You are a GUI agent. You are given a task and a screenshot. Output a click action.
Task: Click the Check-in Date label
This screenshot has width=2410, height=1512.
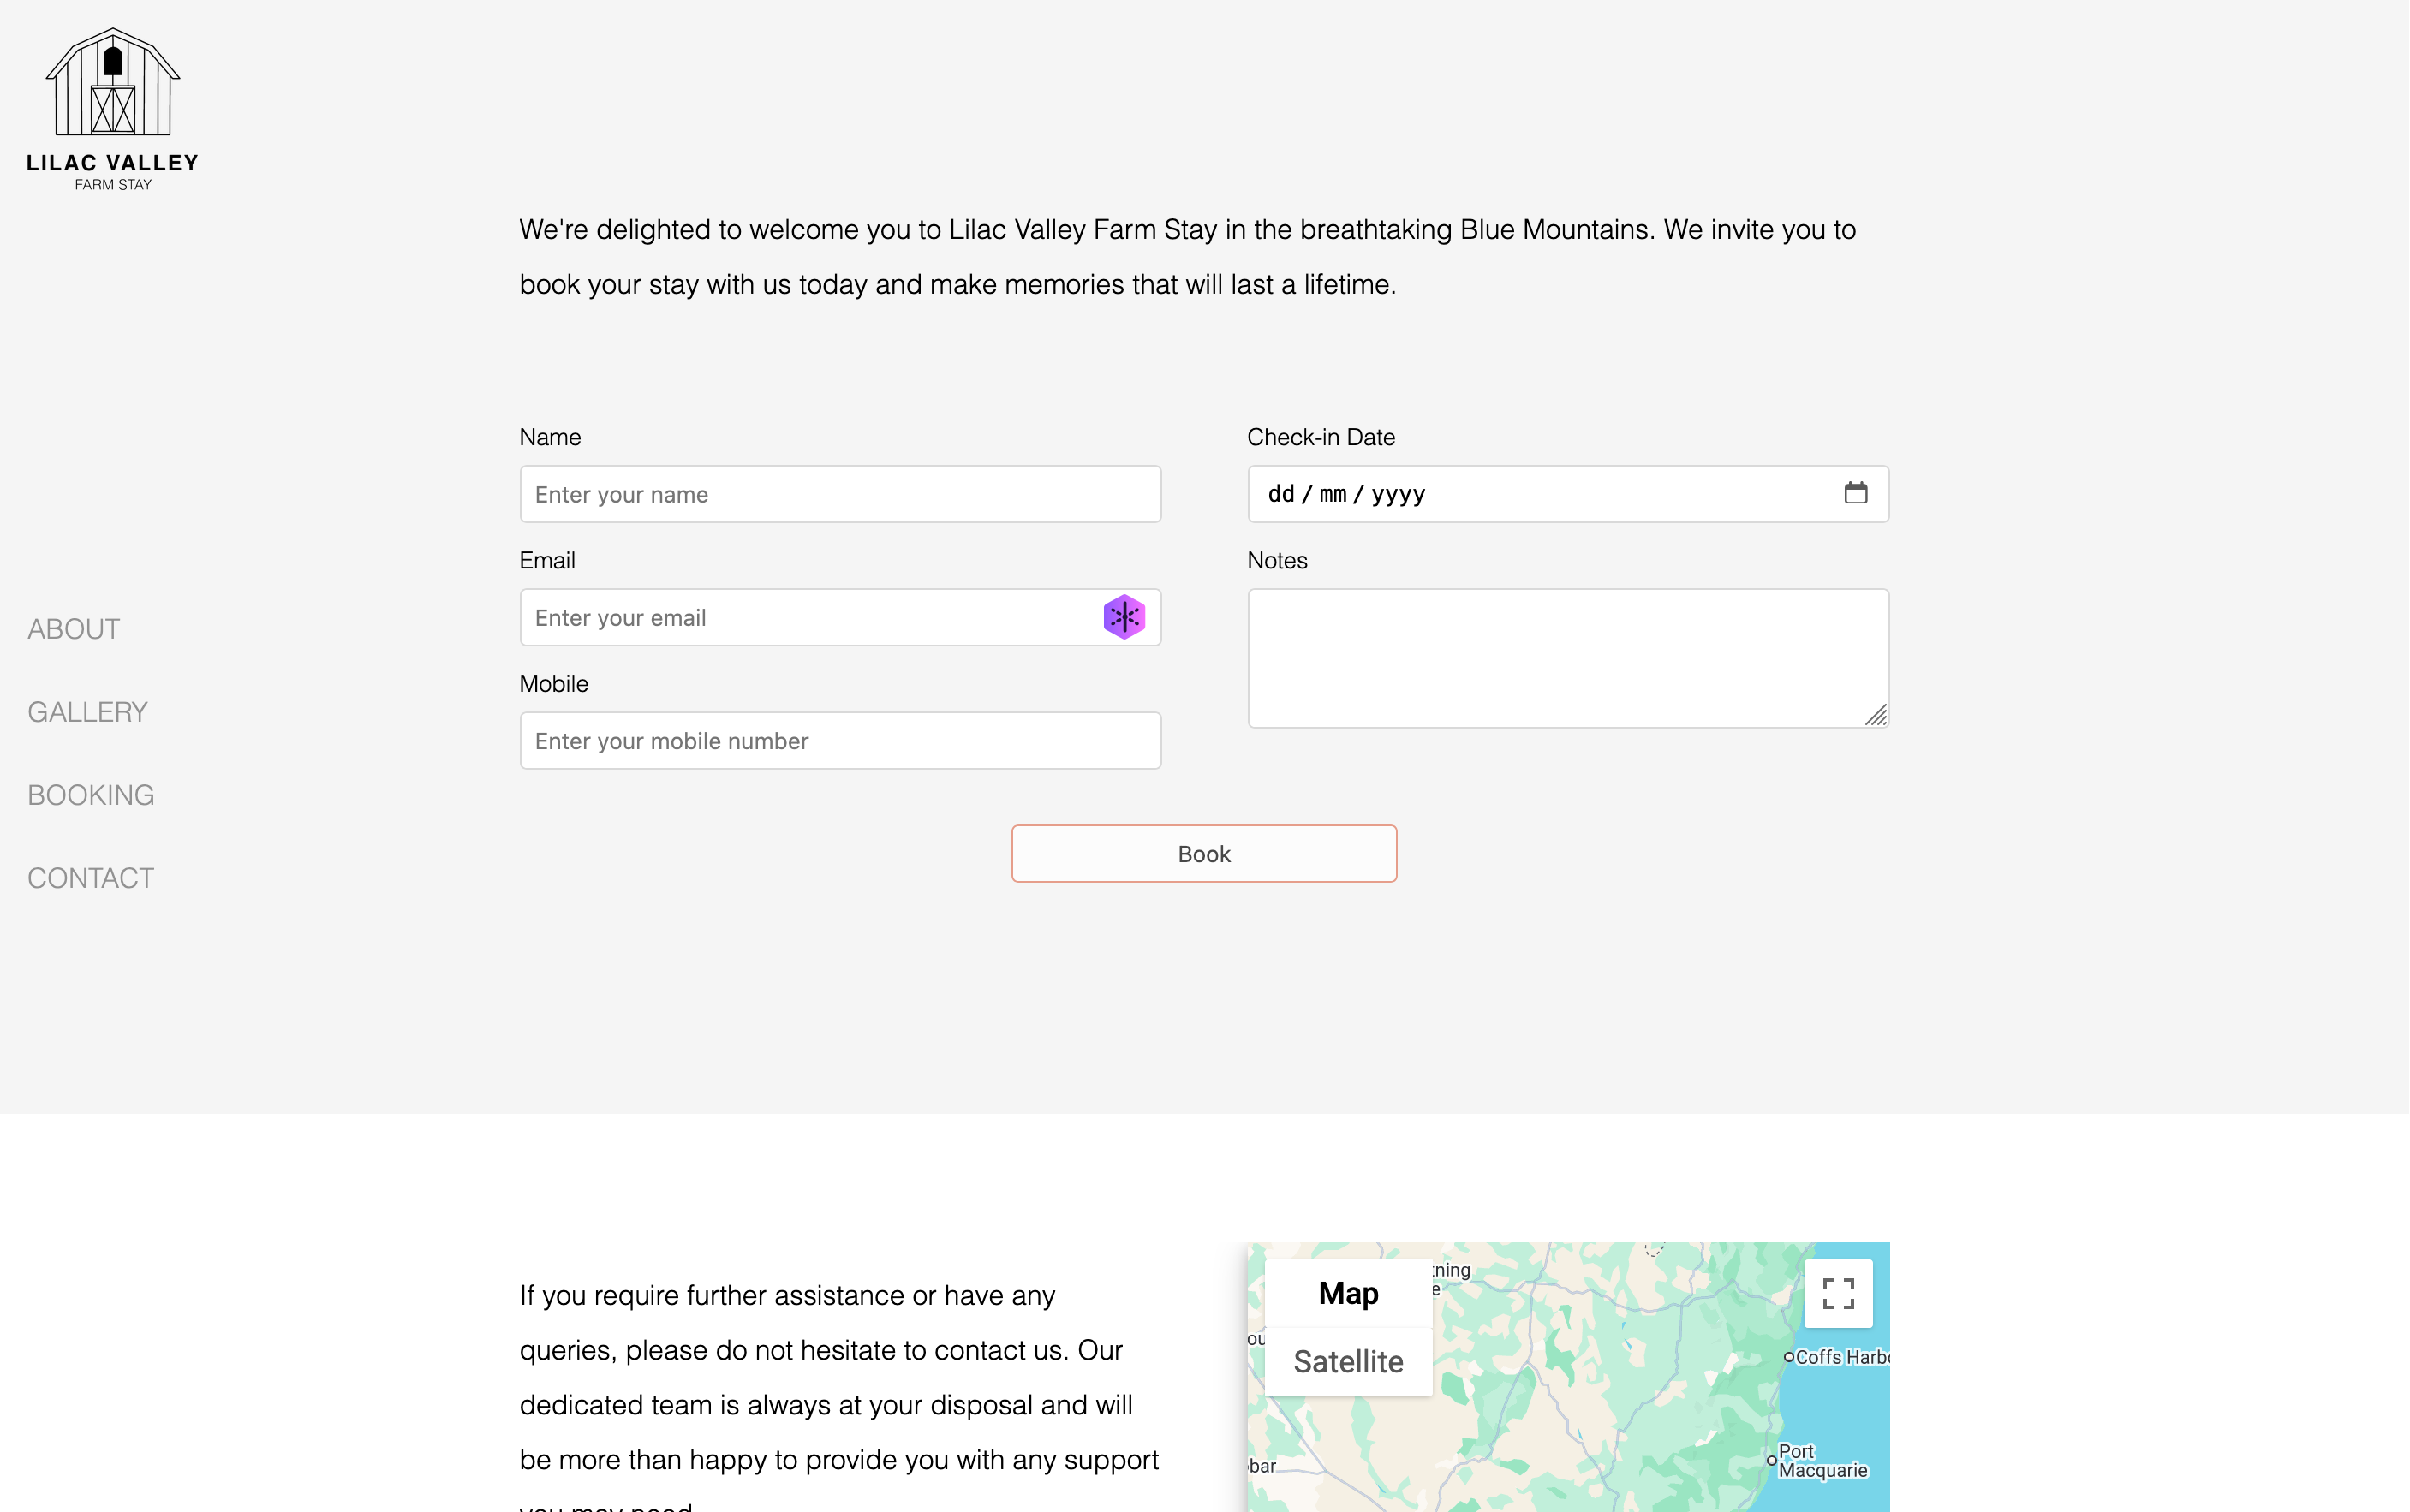coord(1321,437)
